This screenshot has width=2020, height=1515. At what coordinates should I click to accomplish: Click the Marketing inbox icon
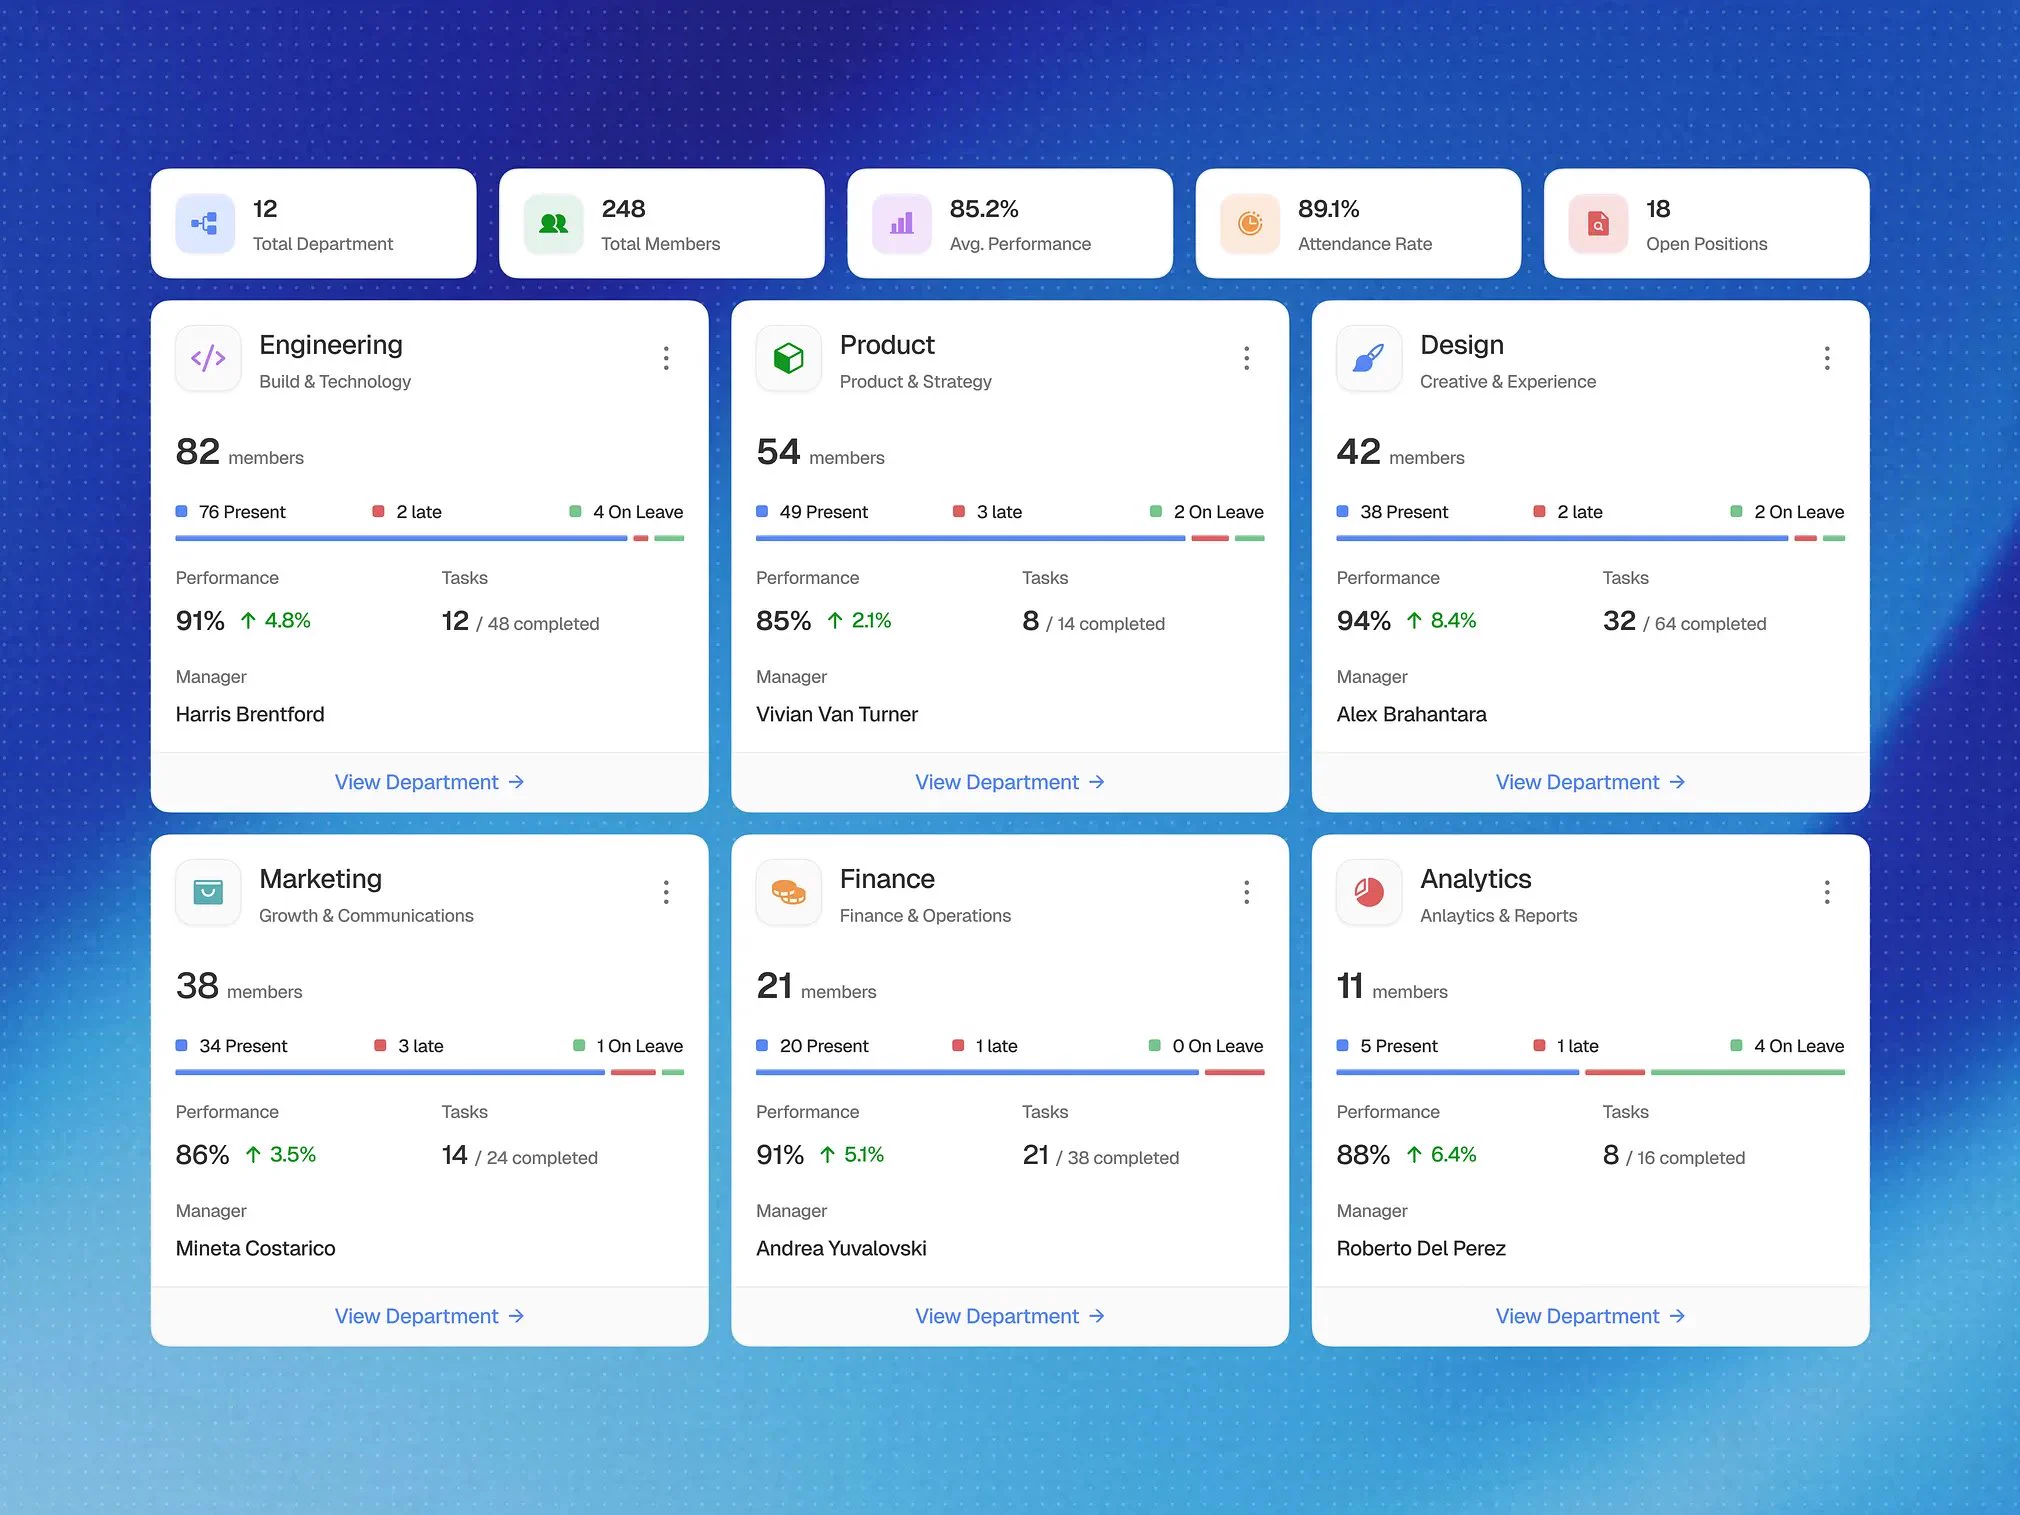[x=208, y=892]
